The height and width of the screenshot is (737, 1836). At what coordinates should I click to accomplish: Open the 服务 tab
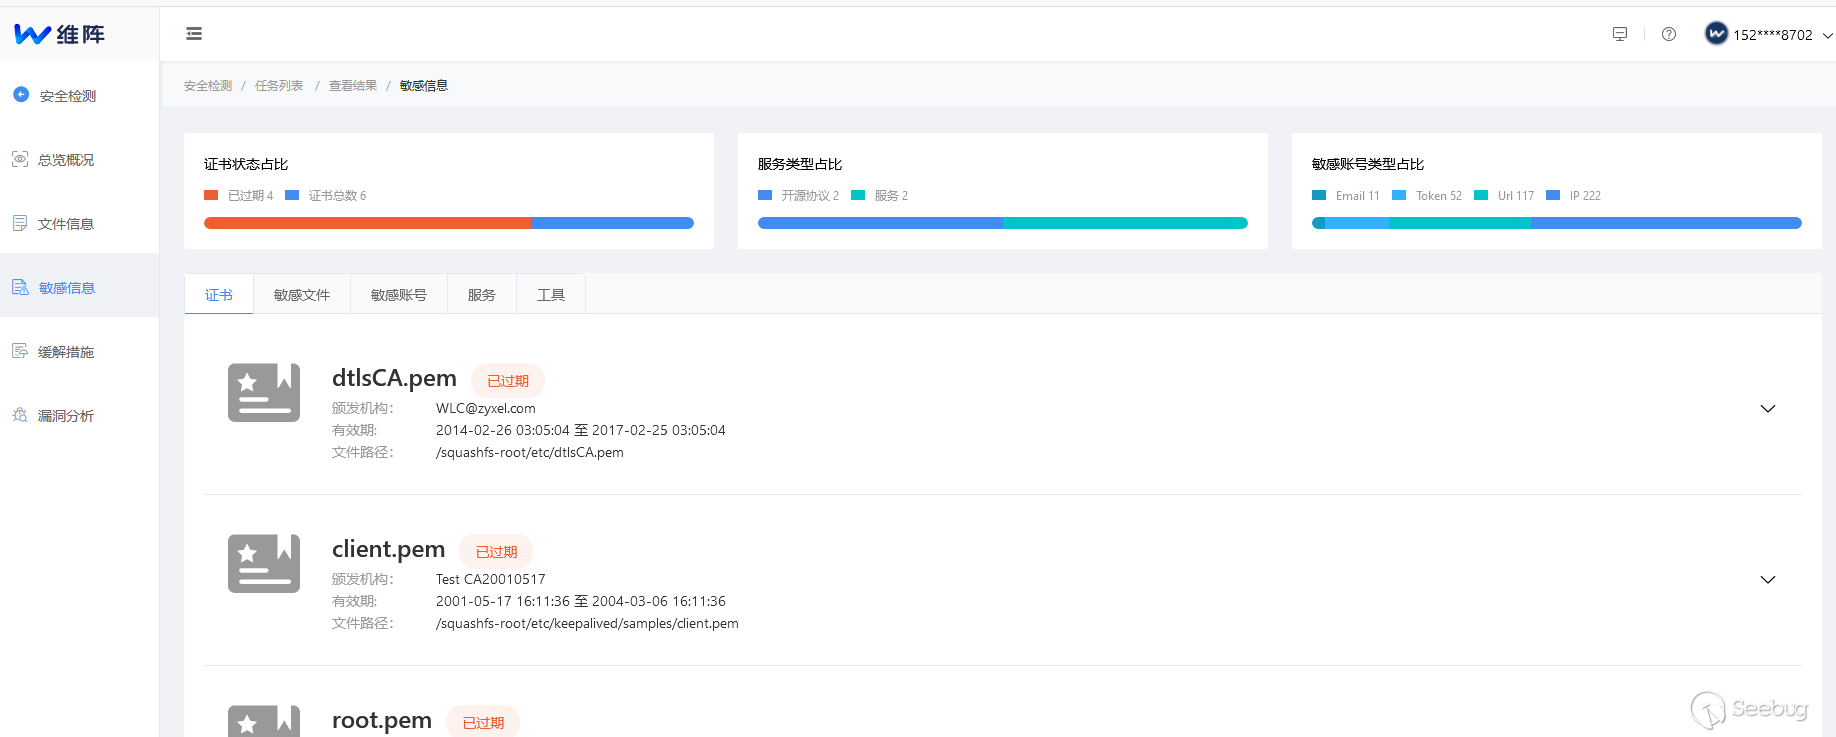[x=482, y=295]
